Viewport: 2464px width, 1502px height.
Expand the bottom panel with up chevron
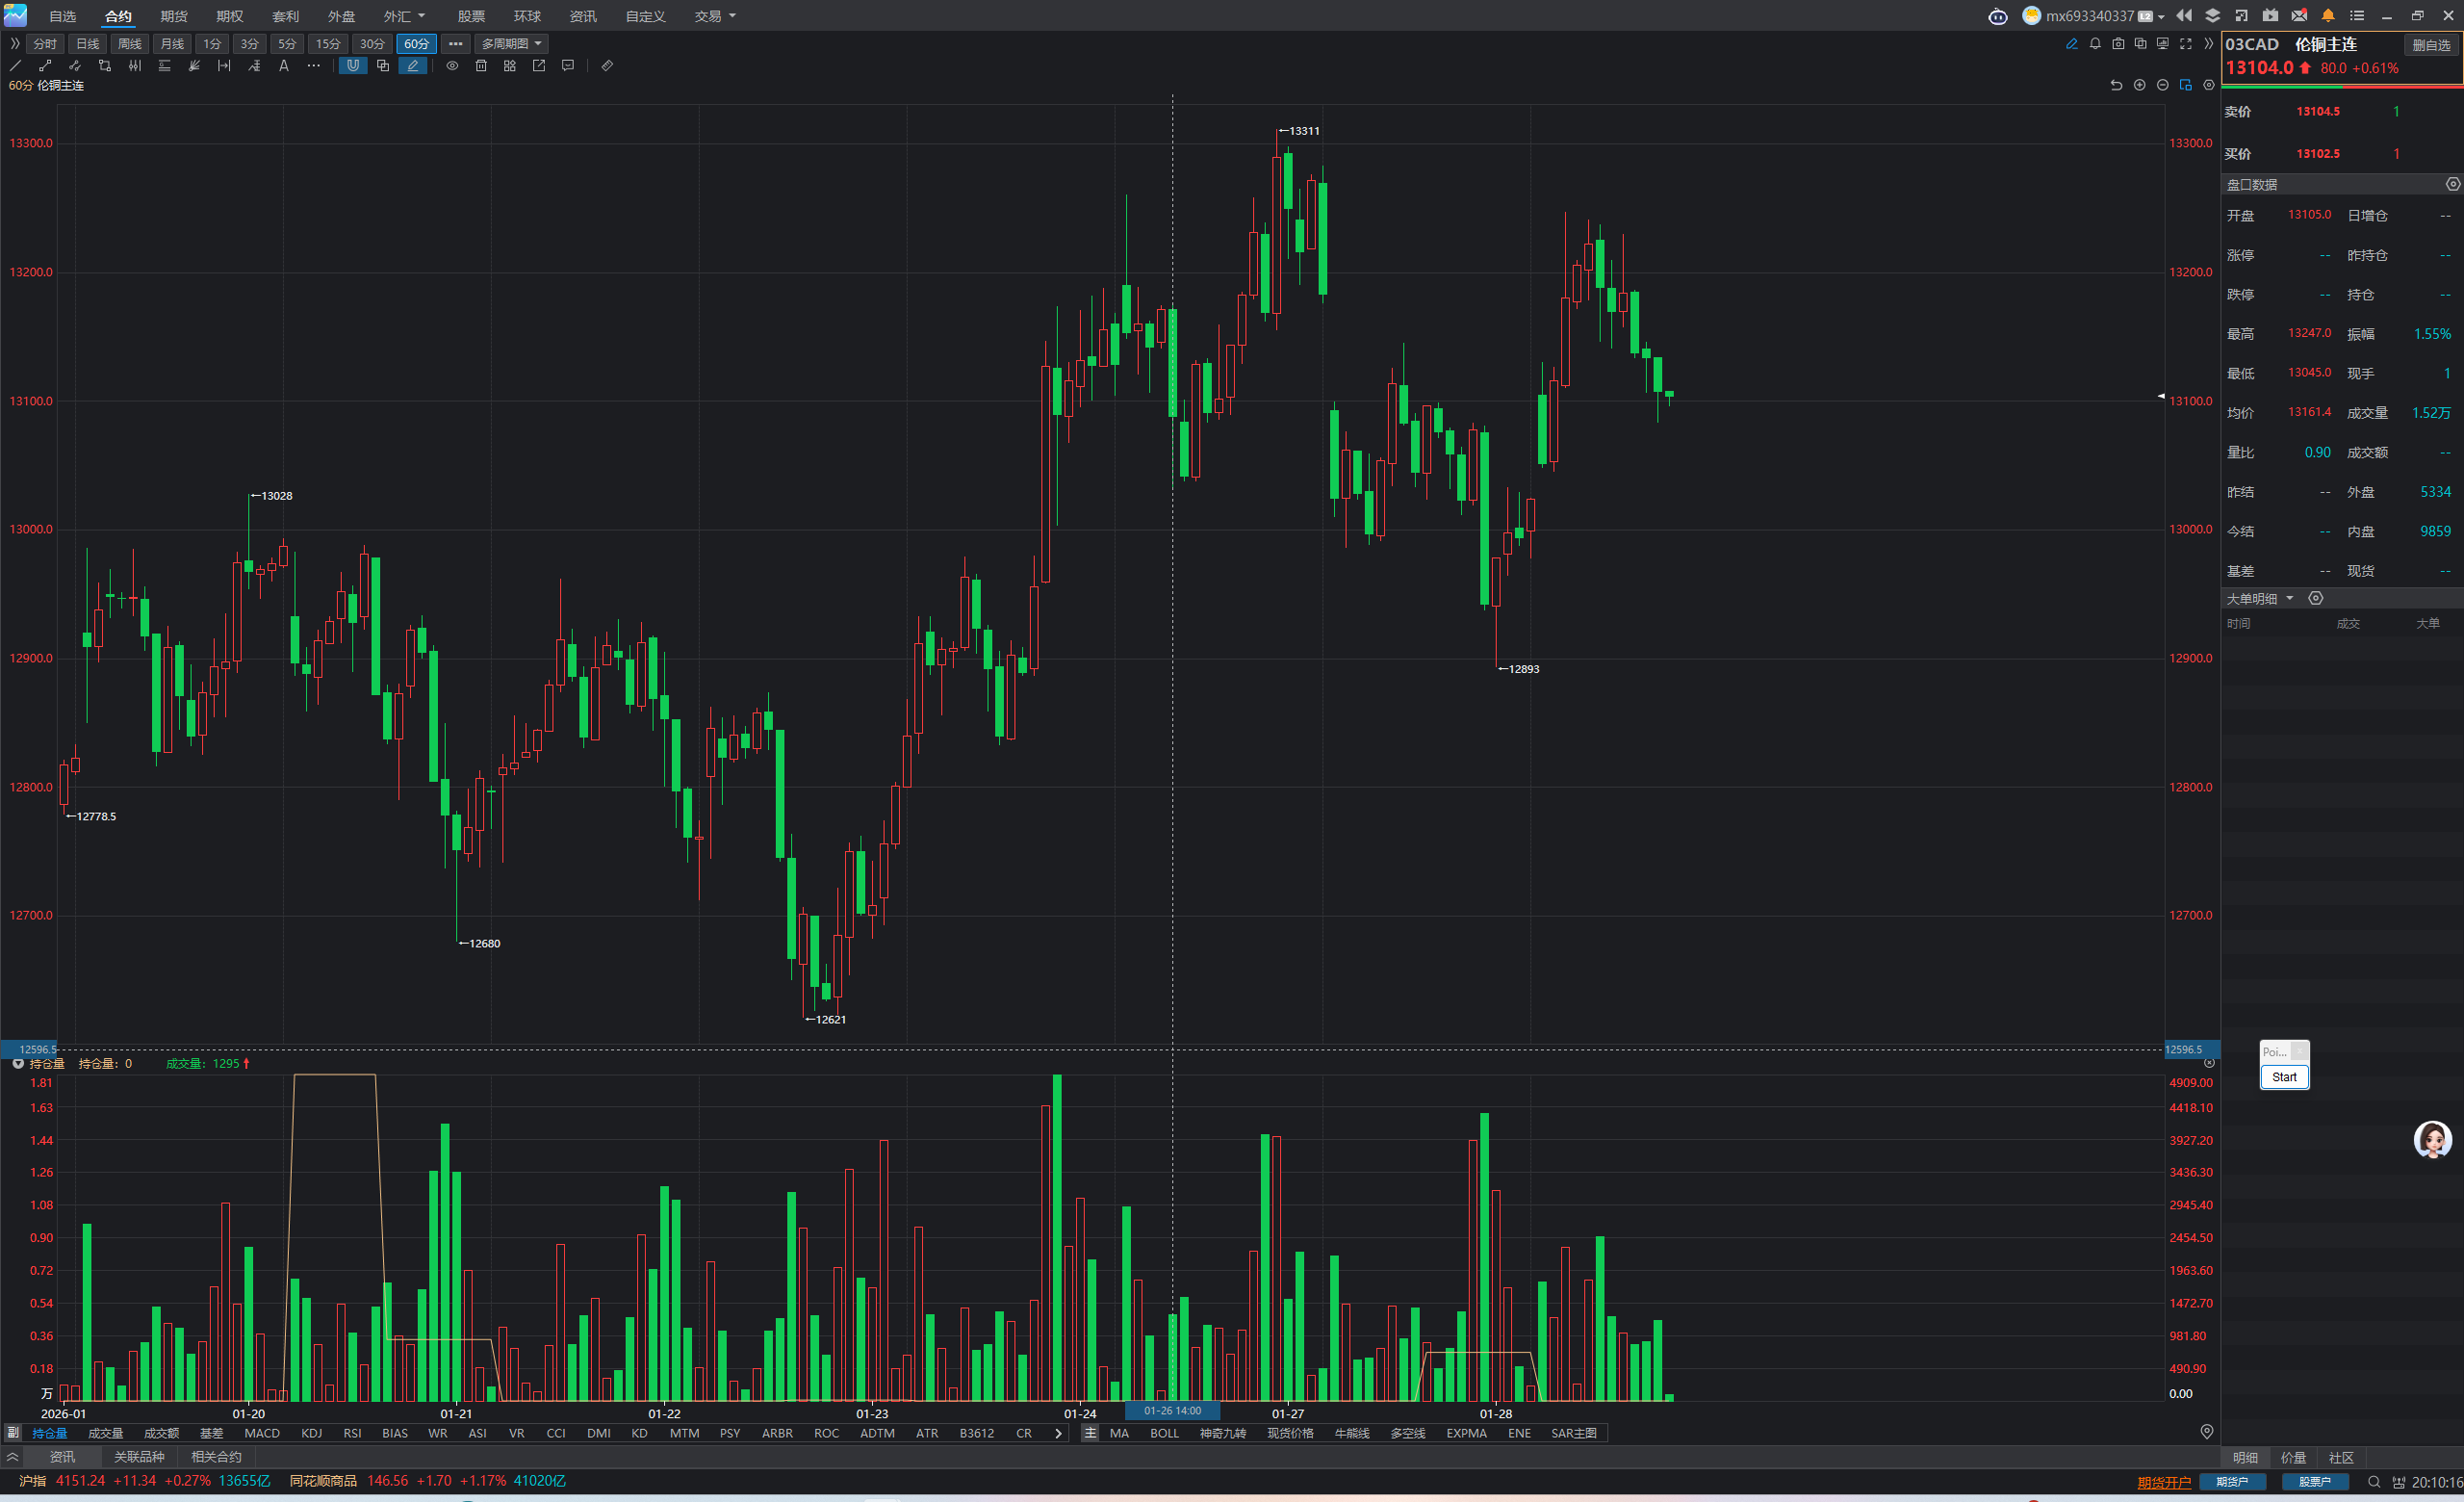[x=13, y=1457]
